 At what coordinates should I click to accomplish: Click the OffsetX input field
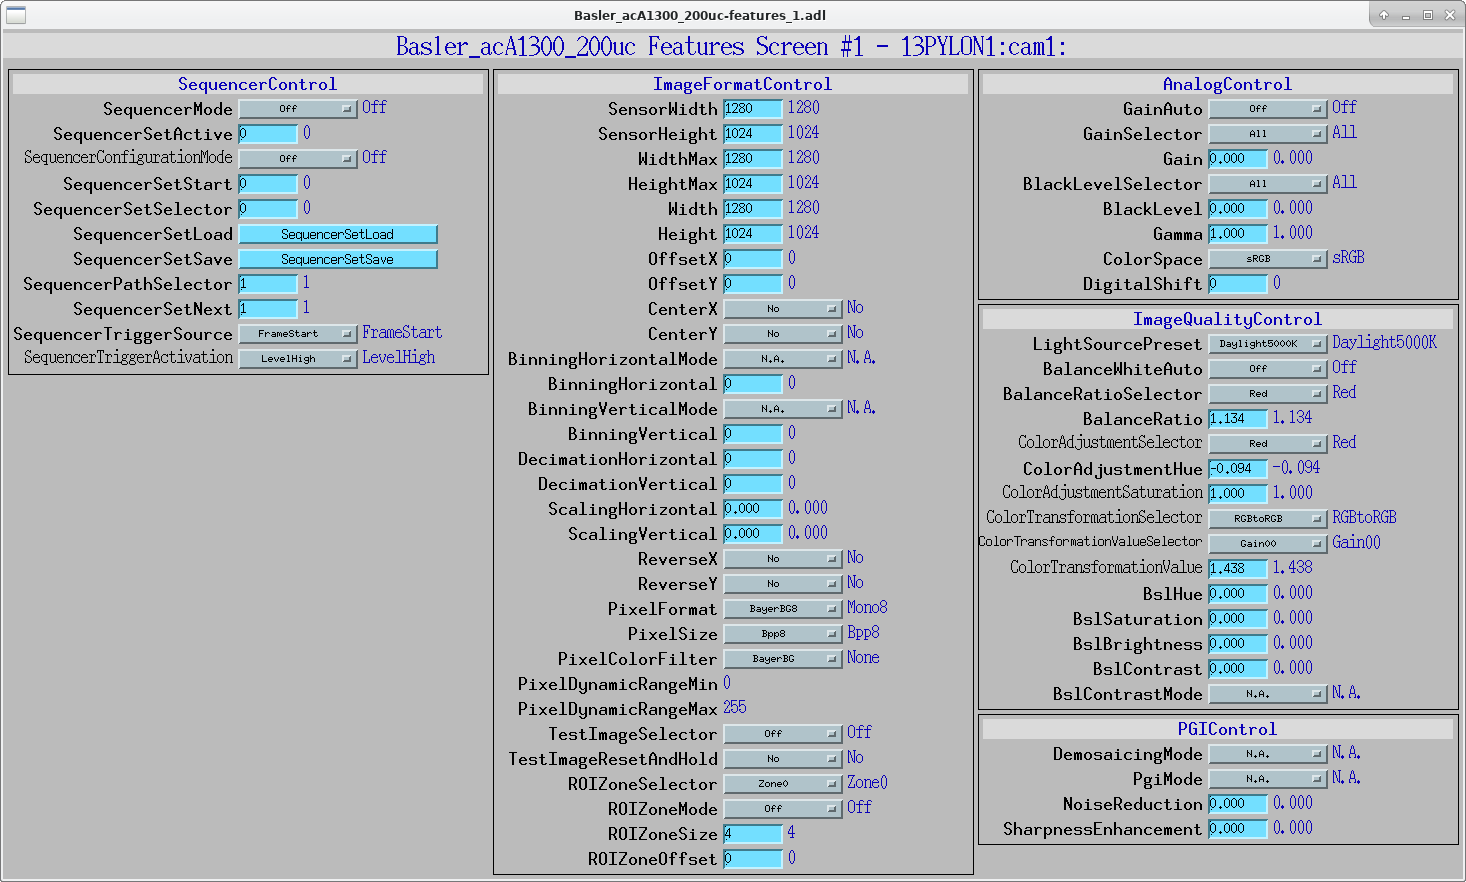pos(753,258)
